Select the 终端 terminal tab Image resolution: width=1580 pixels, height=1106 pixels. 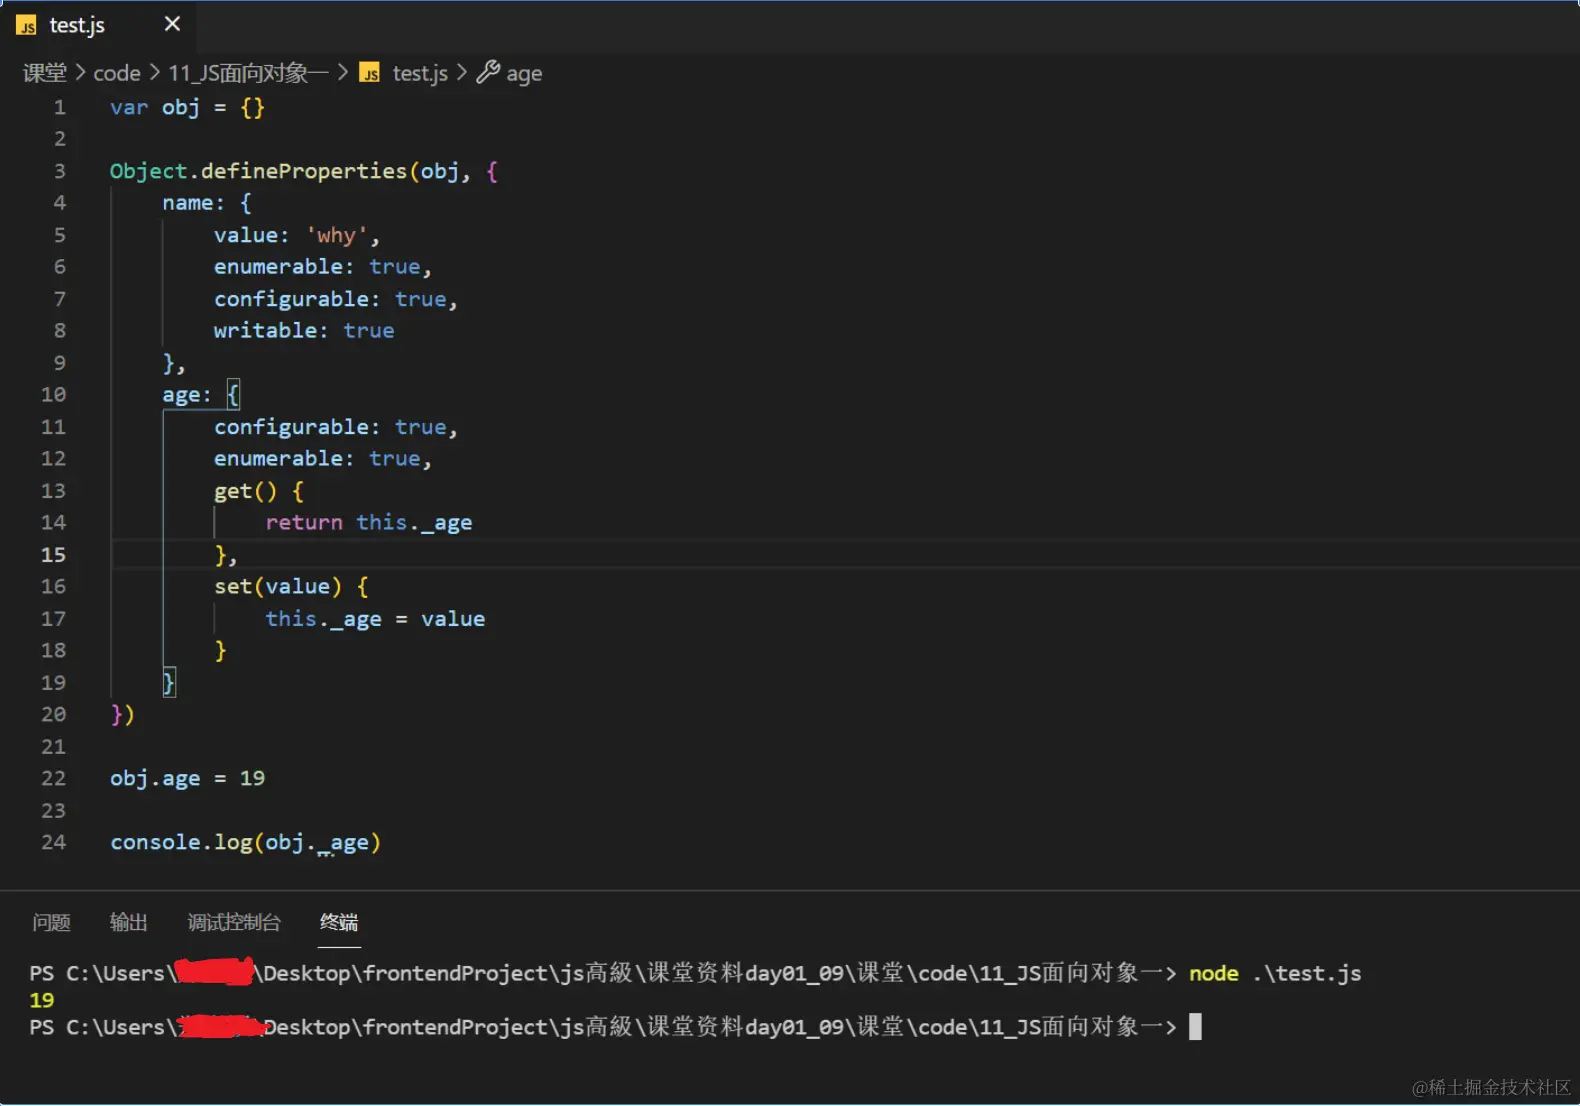coord(339,922)
